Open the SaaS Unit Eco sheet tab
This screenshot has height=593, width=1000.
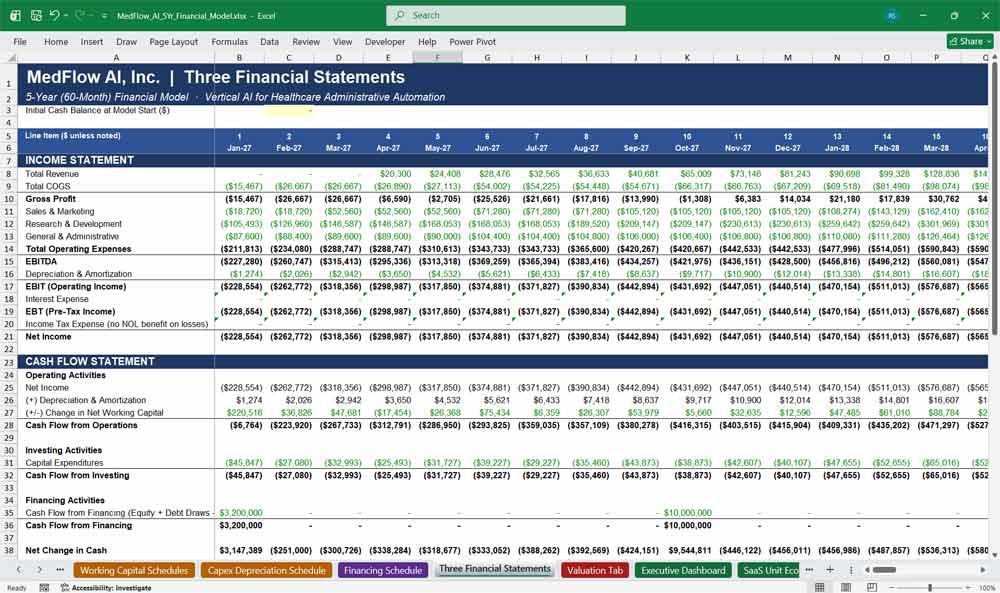pos(769,570)
